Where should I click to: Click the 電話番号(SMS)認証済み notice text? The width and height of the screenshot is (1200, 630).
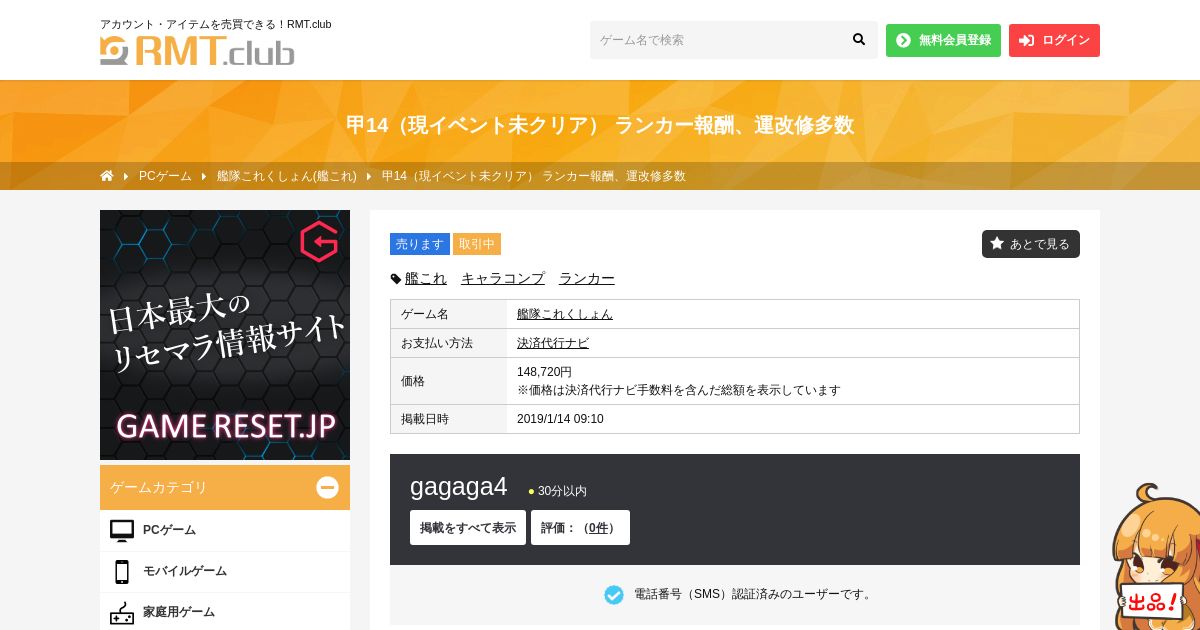[754, 594]
